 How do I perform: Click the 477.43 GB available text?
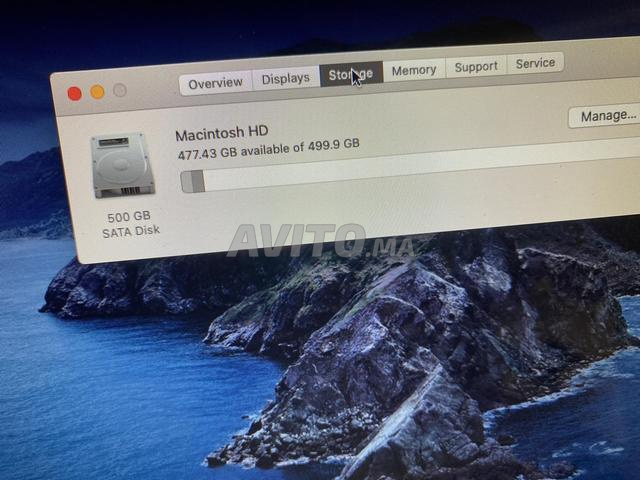point(241,151)
